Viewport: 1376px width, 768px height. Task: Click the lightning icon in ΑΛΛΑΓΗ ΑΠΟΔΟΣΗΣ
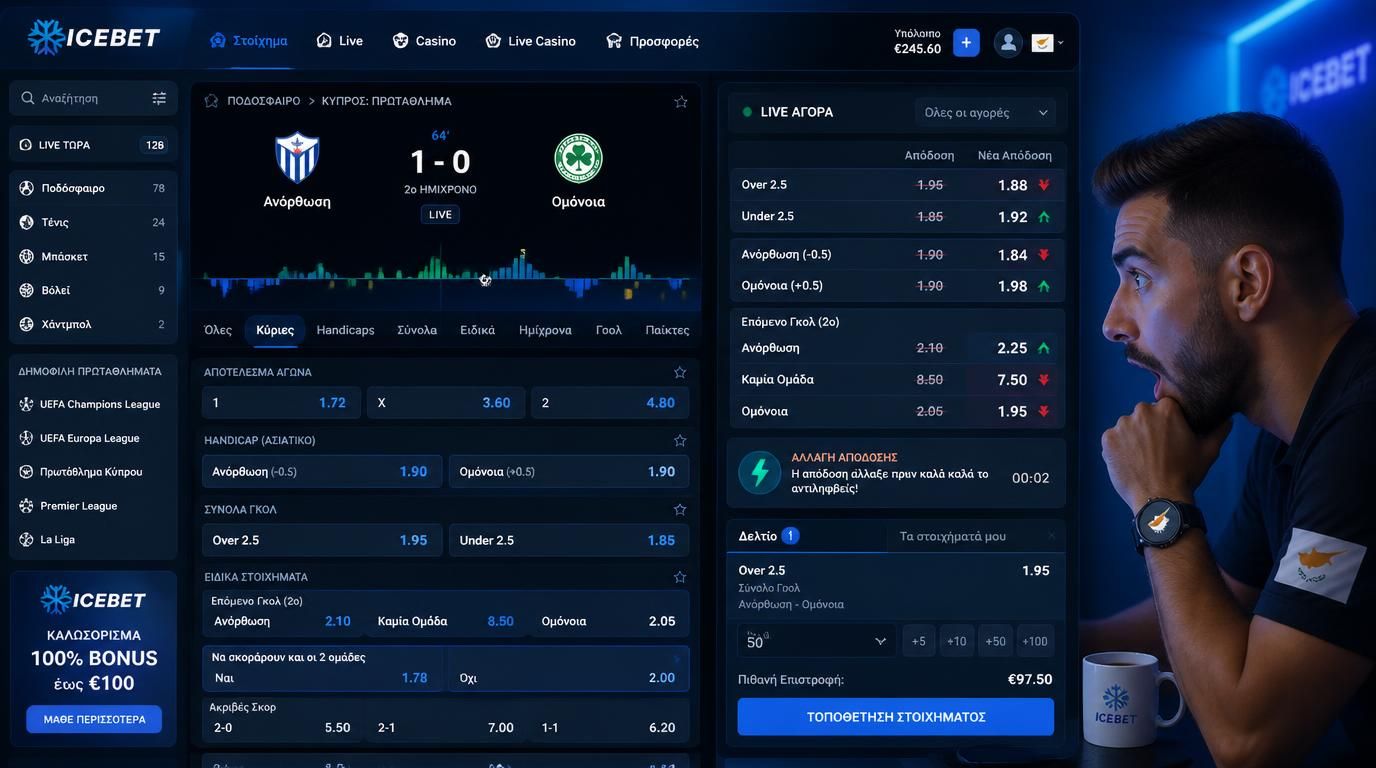[x=760, y=473]
